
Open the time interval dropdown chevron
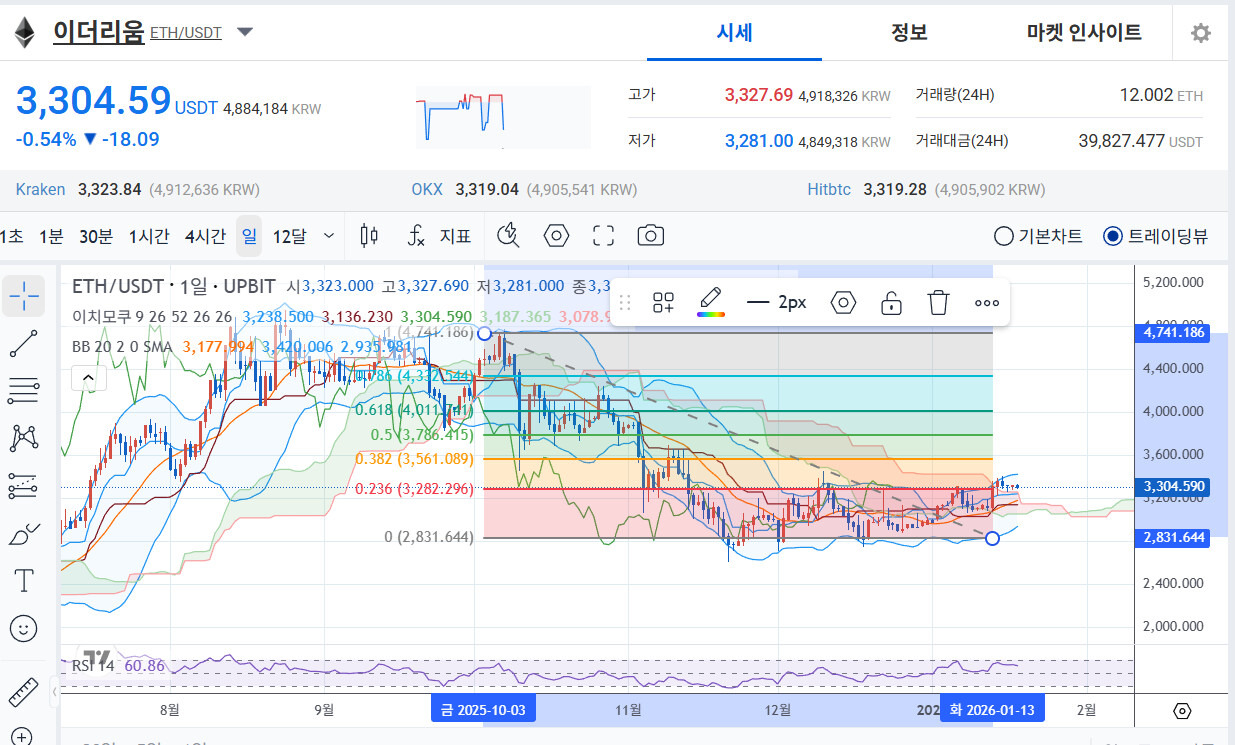click(x=329, y=237)
